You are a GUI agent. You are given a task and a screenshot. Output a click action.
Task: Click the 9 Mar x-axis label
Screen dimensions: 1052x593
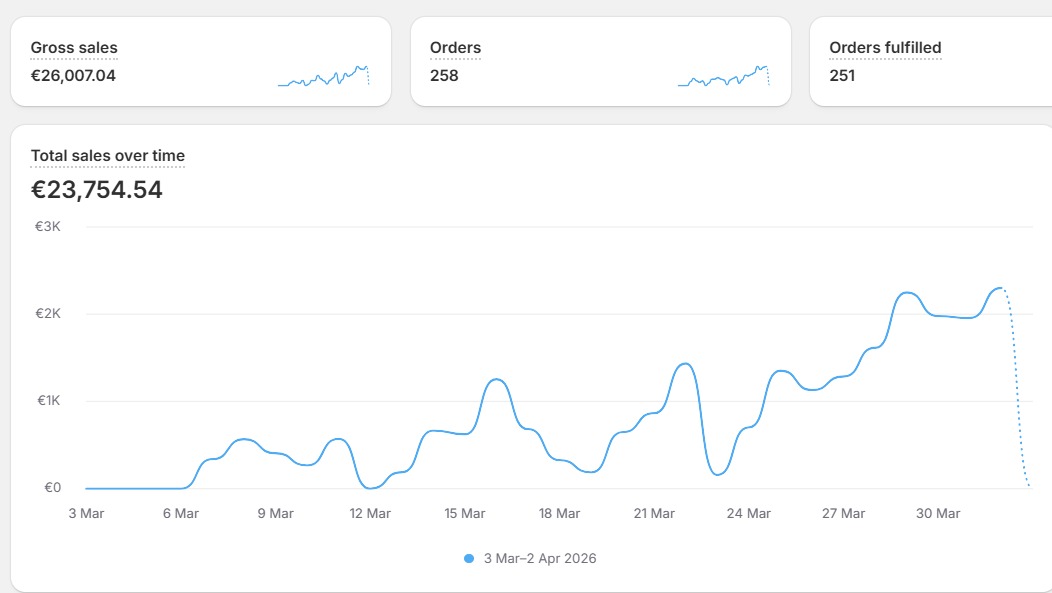(x=275, y=513)
